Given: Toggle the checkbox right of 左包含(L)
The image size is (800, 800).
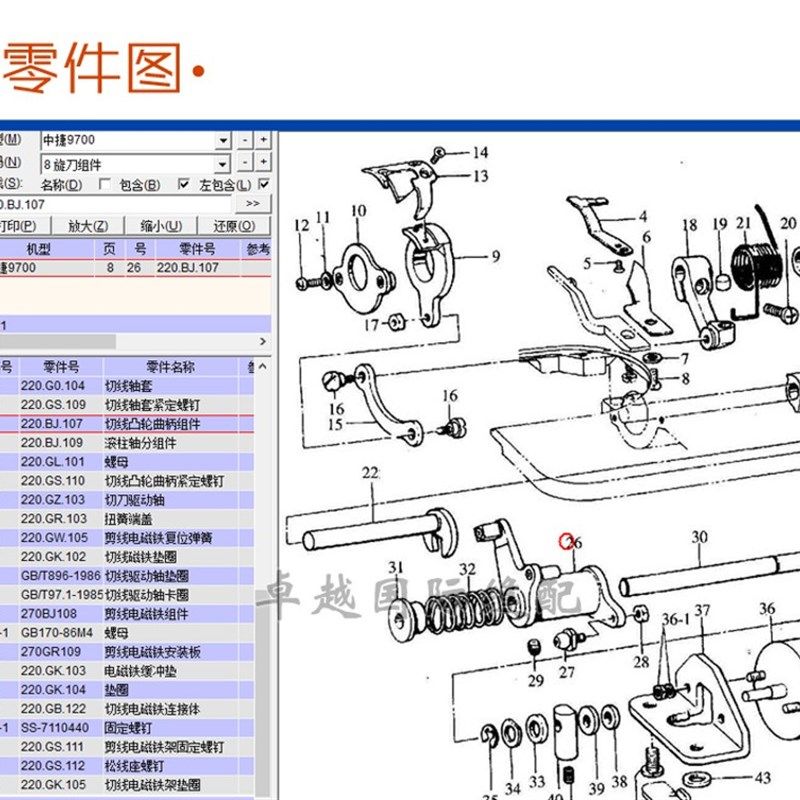Looking at the screenshot, I should (x=262, y=183).
